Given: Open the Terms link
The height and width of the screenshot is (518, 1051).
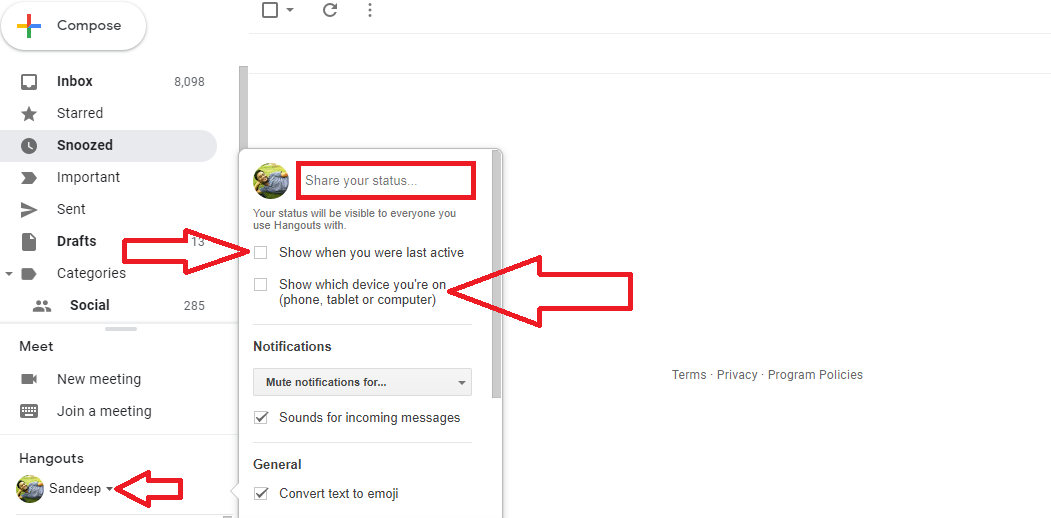Looking at the screenshot, I should [x=689, y=375].
